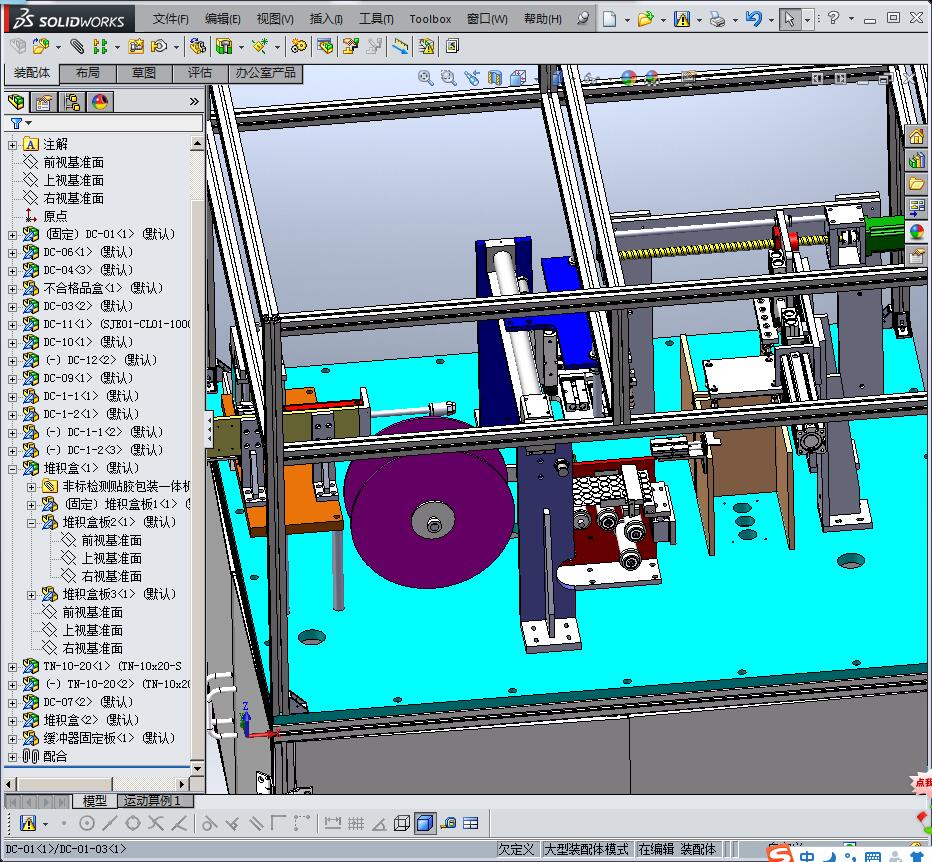Select the DC-06<1> component
This screenshot has width=932, height=862.
pos(87,252)
